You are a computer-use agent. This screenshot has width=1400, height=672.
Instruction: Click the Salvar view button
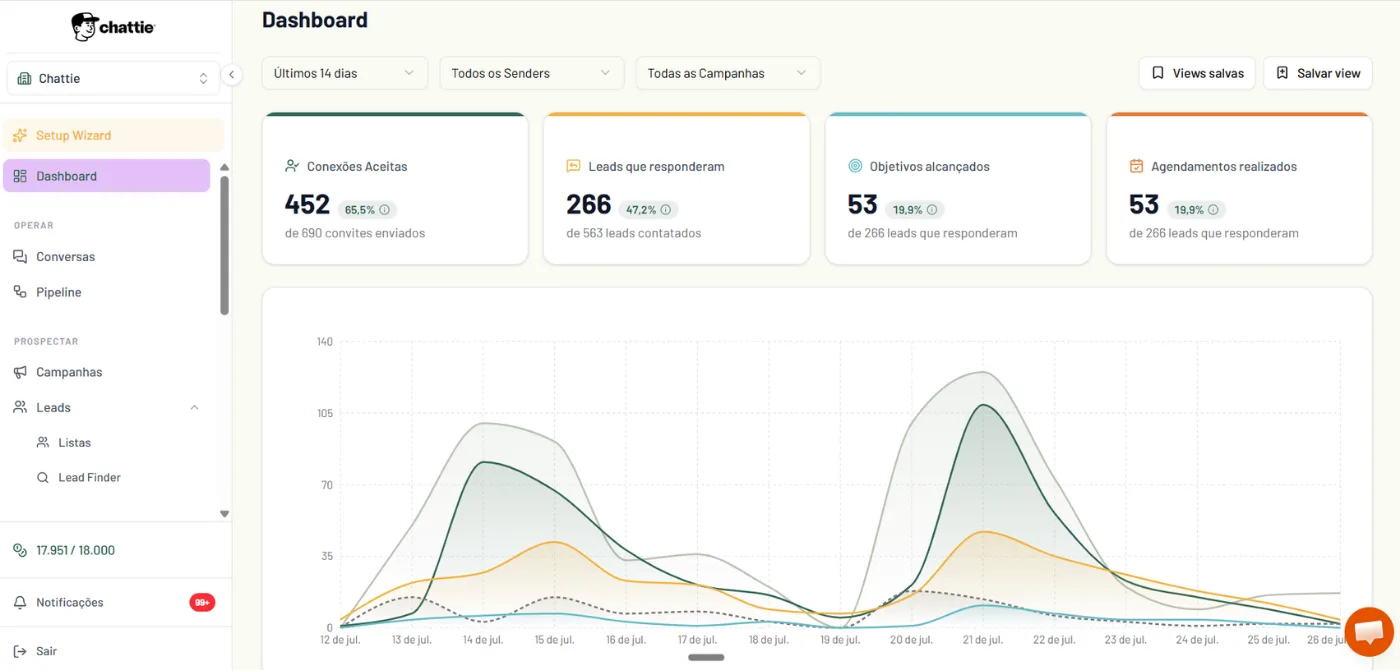pyautogui.click(x=1318, y=73)
